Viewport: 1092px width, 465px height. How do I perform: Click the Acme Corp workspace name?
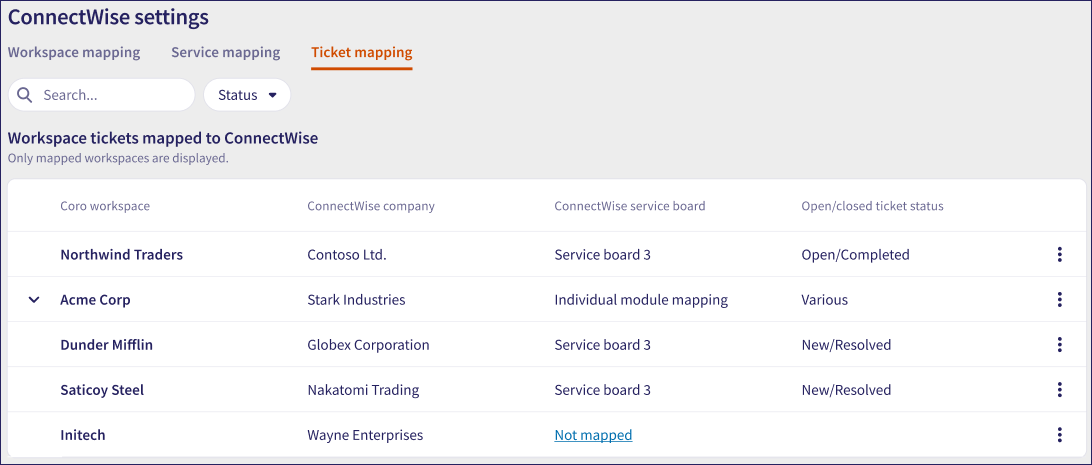pos(95,300)
